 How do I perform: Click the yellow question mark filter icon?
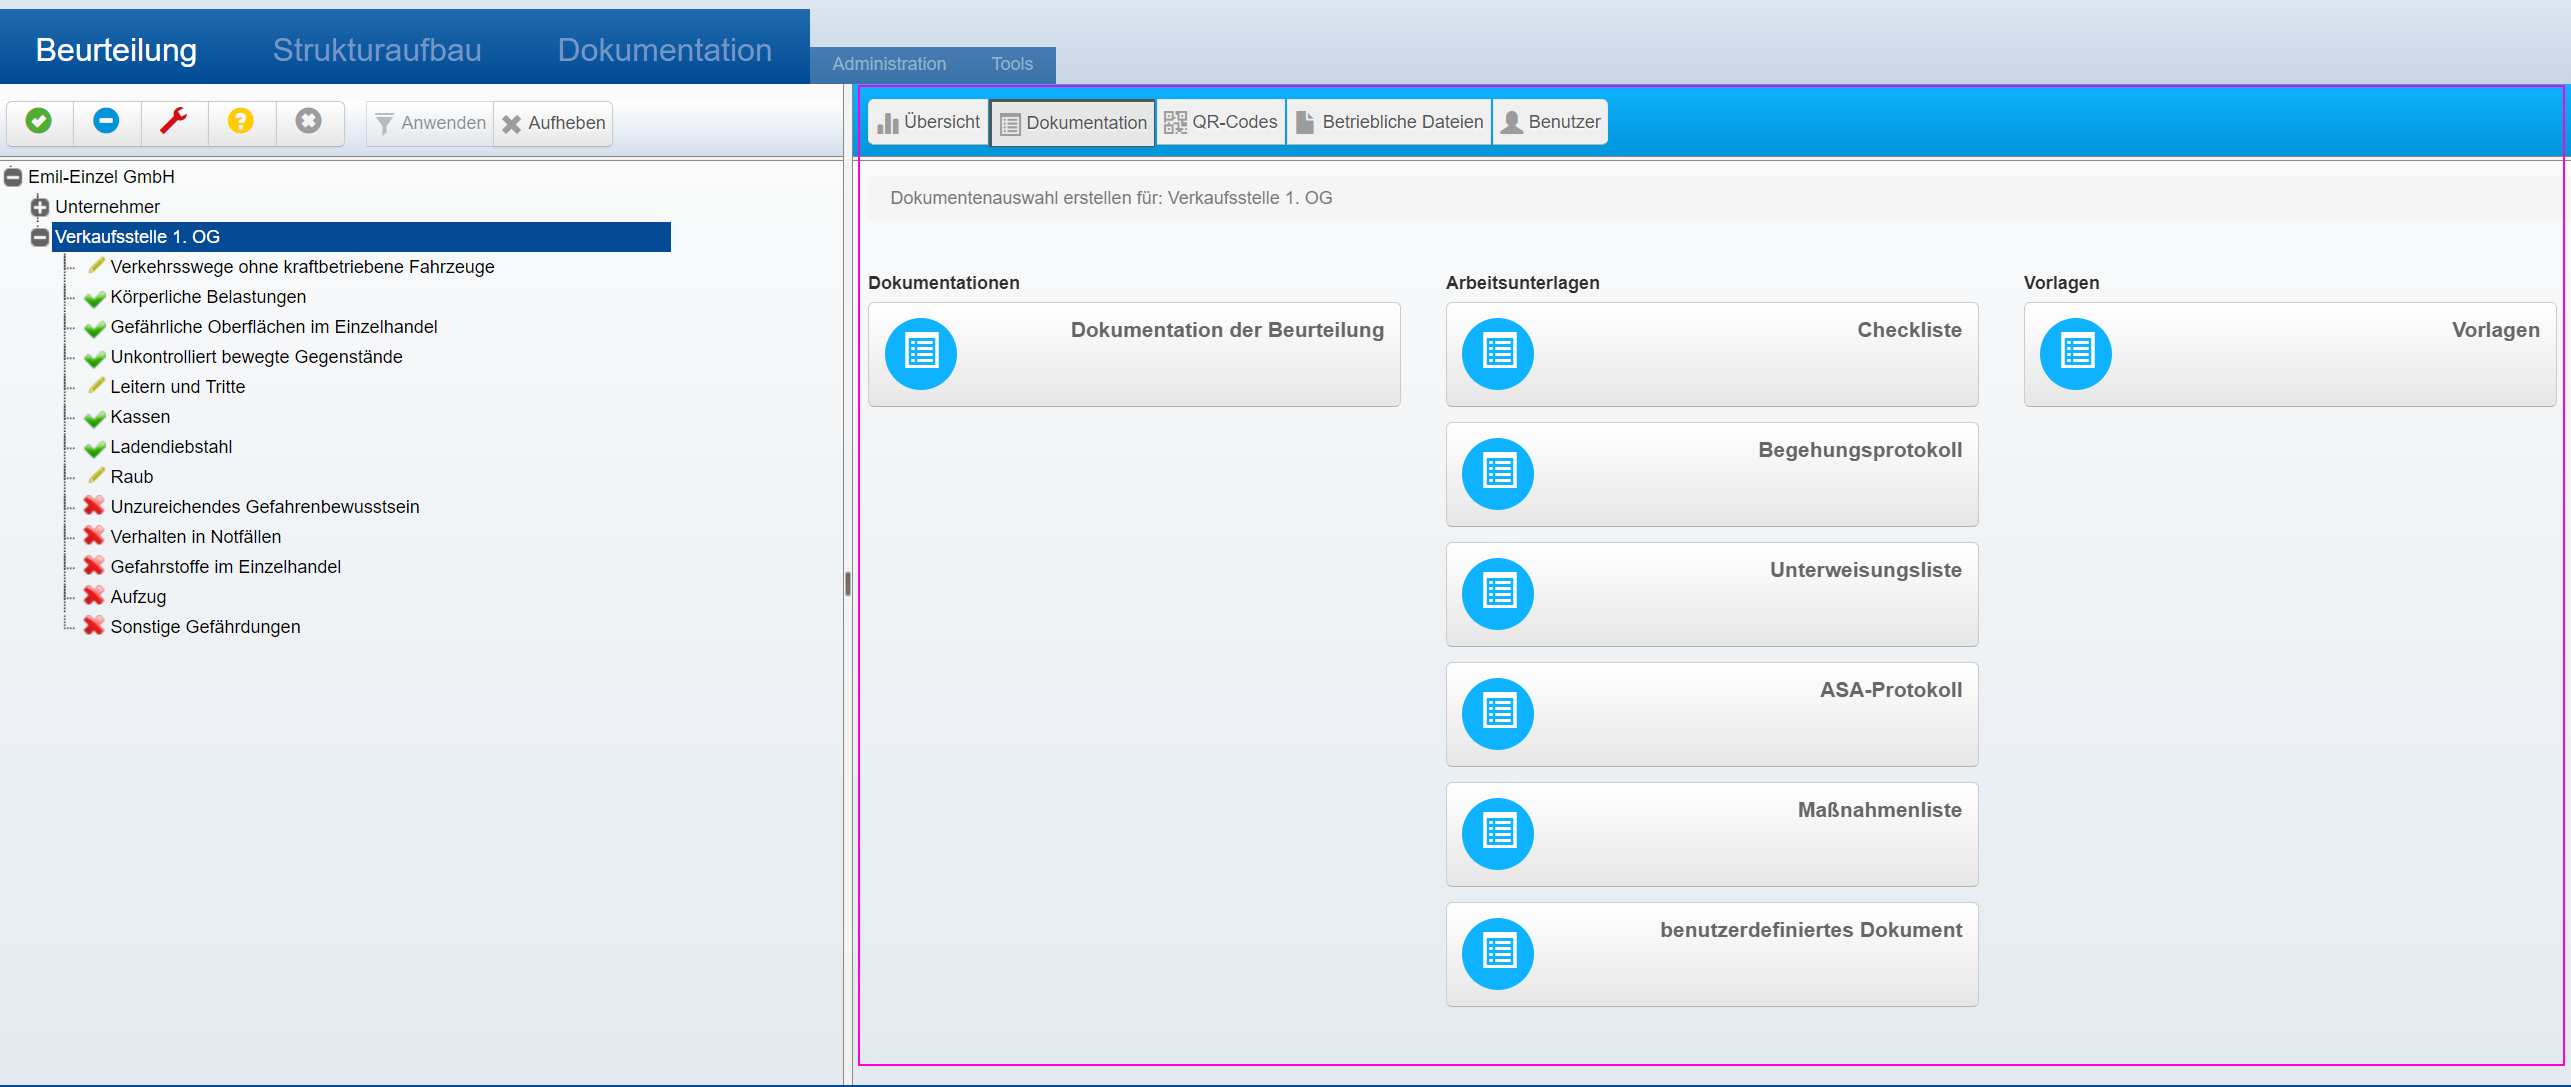241,122
